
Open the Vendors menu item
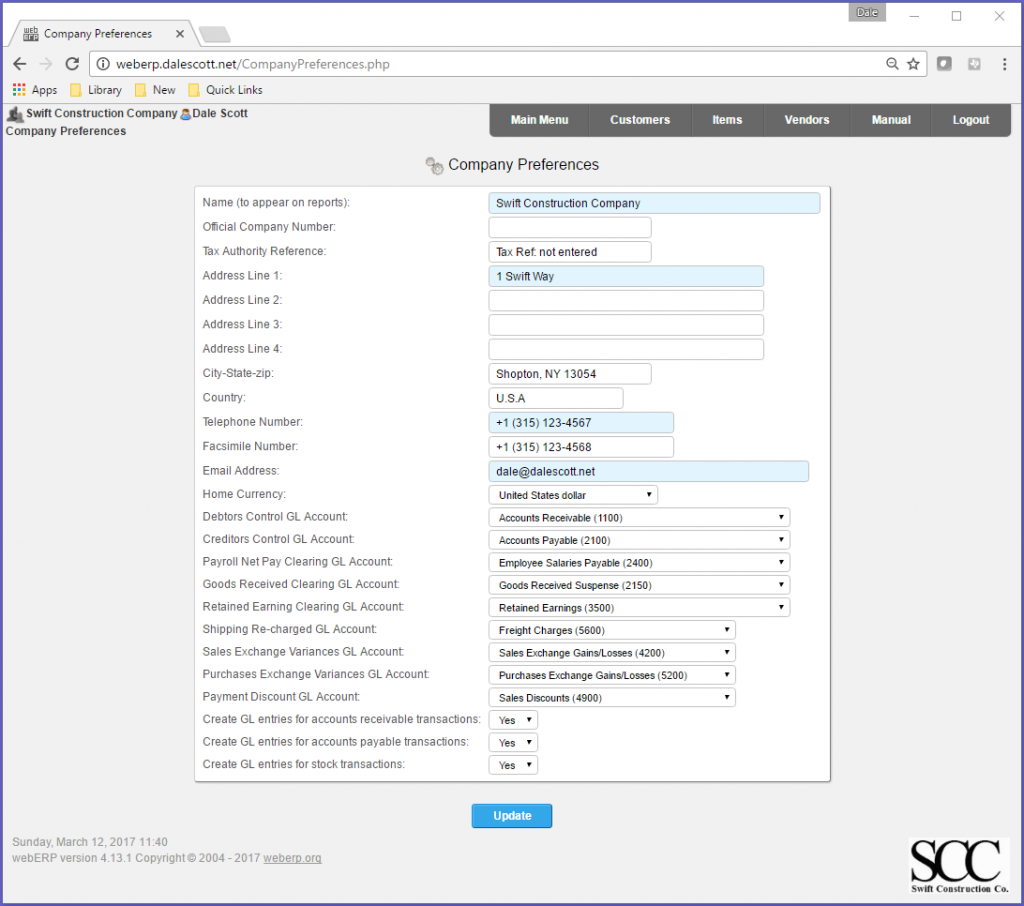tap(807, 120)
